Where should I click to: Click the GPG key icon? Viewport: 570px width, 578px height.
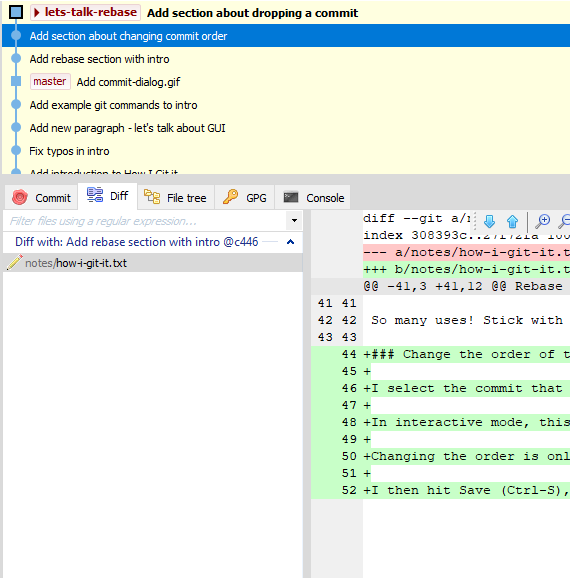point(230,196)
